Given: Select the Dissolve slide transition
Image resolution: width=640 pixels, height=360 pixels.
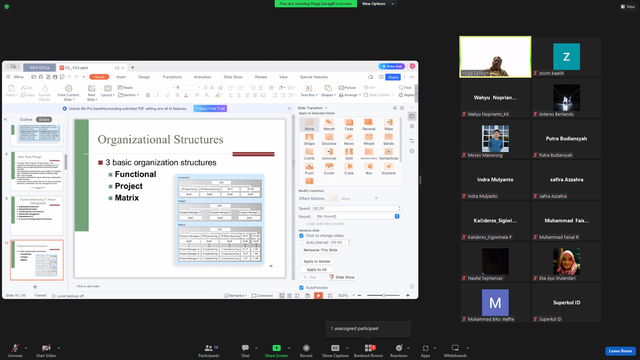Looking at the screenshot, I should coord(329,139).
